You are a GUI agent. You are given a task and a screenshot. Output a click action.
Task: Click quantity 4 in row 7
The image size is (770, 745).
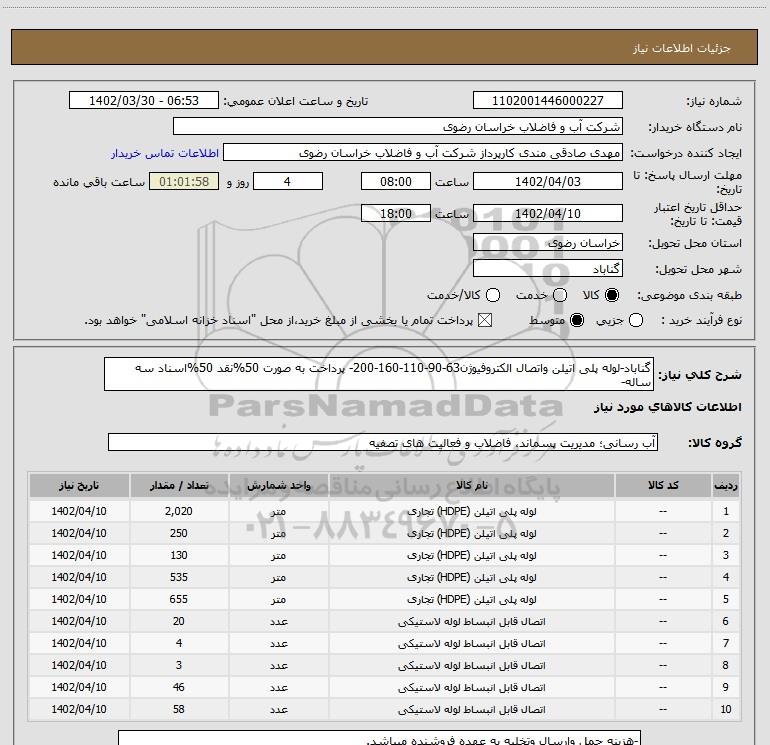[x=179, y=643]
